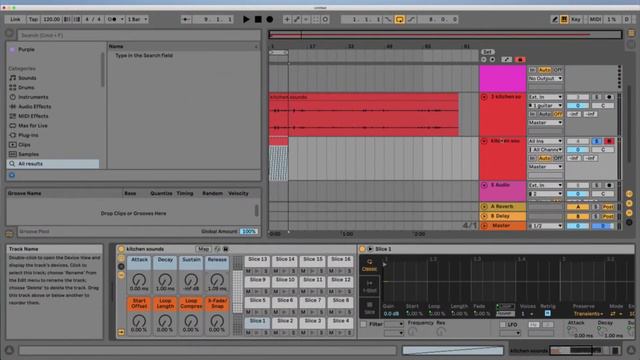This screenshot has width=640, height=360.
Task: Toggle the red Arm button on MIDI track
Action: (x=609, y=141)
